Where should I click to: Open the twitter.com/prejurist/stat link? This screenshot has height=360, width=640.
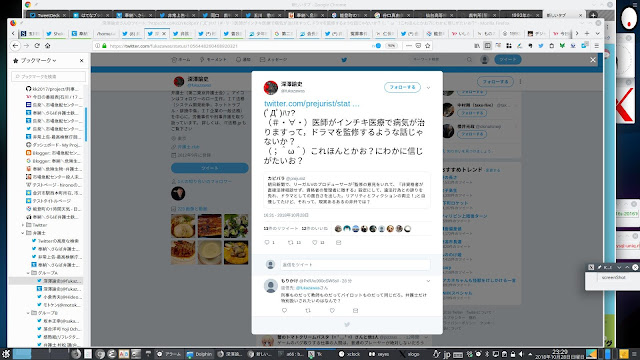pyautogui.click(x=312, y=104)
